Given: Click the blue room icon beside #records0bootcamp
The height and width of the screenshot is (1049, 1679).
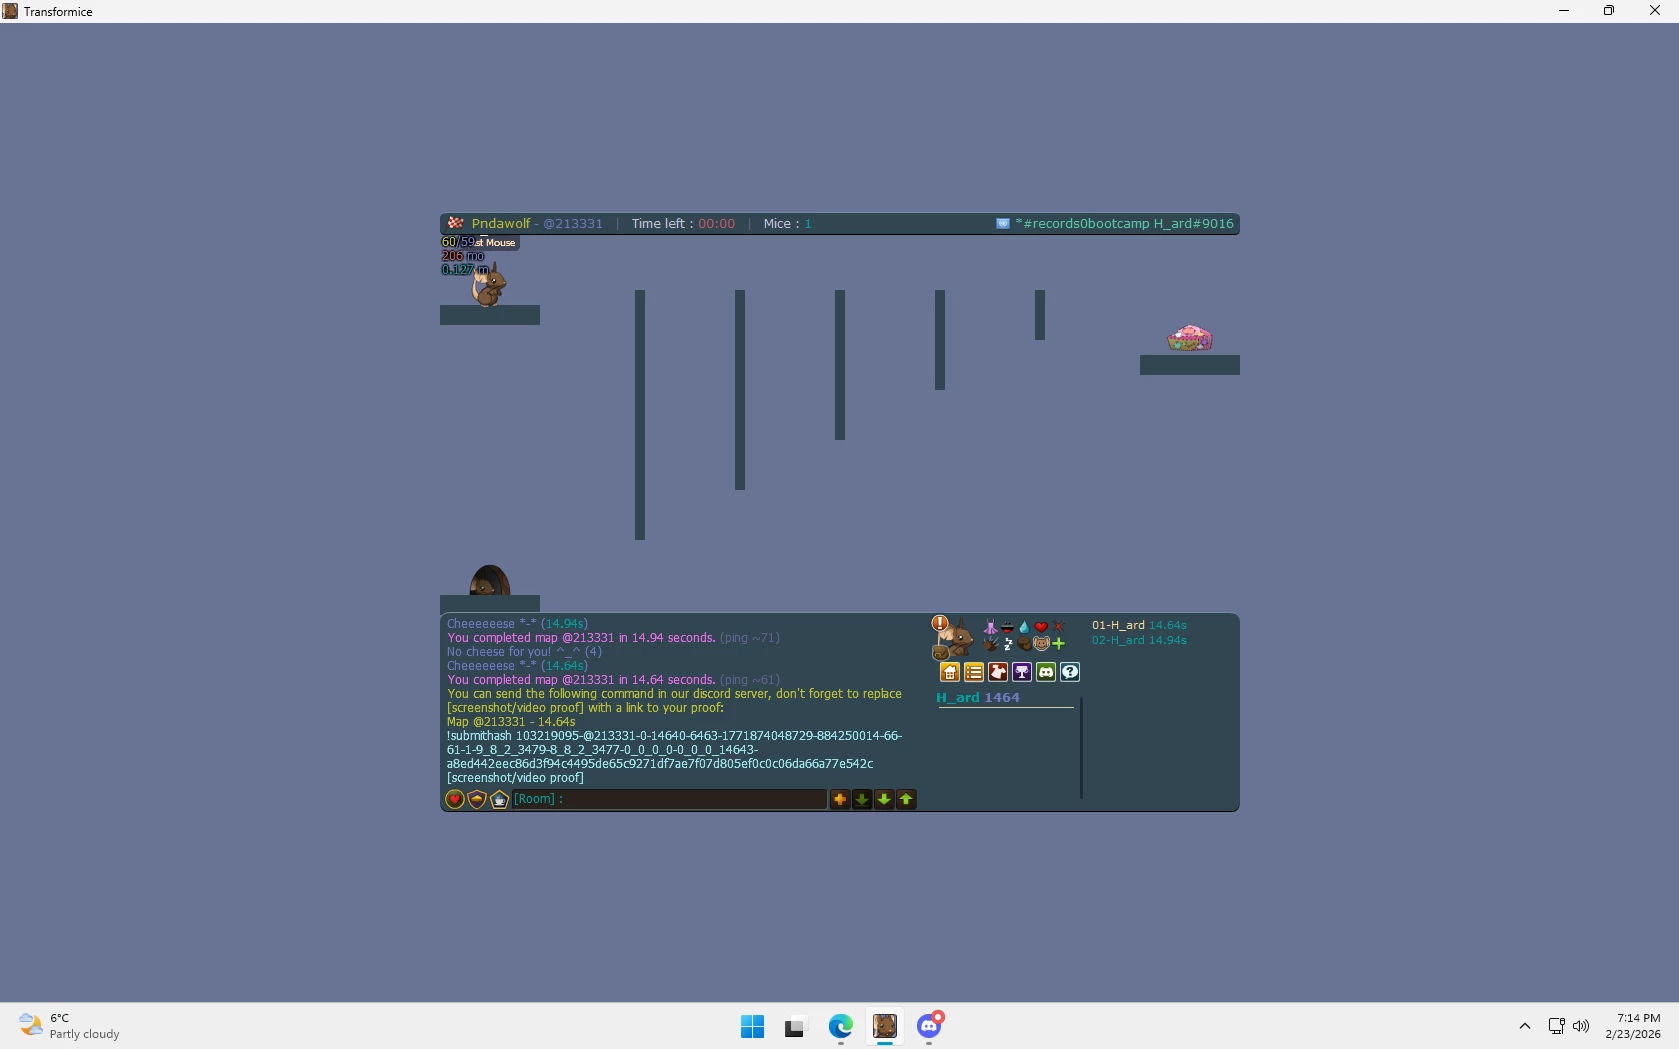Looking at the screenshot, I should [x=1003, y=223].
